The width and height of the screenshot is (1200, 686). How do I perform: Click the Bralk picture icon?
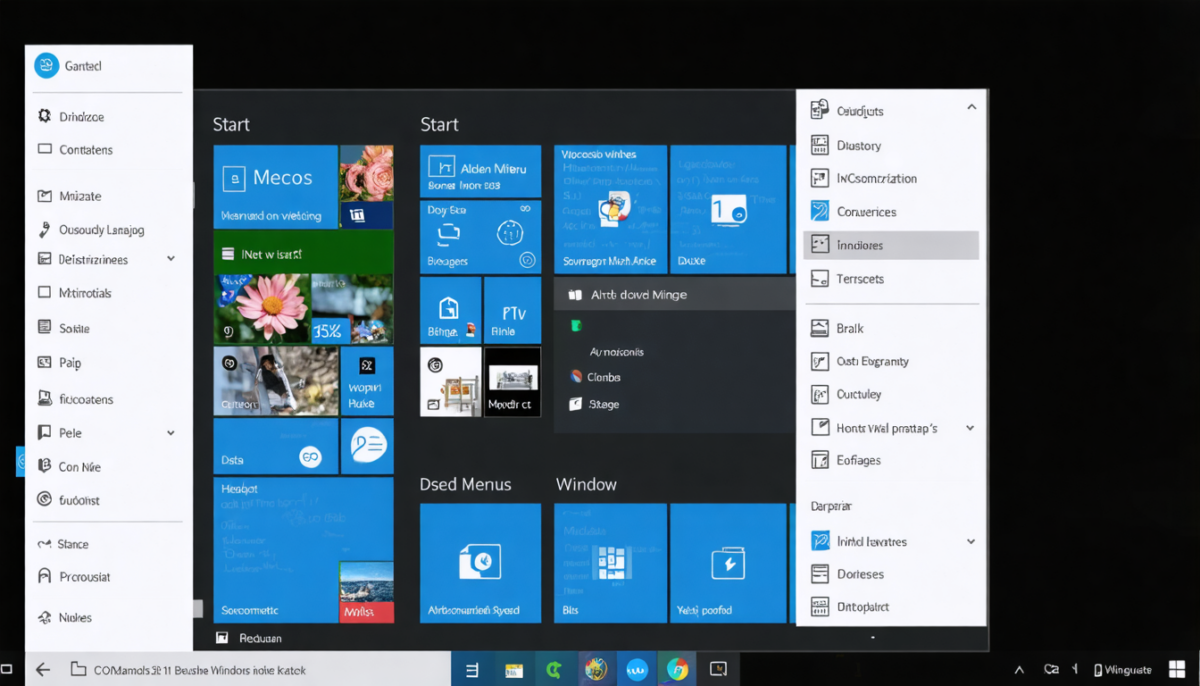click(x=820, y=328)
